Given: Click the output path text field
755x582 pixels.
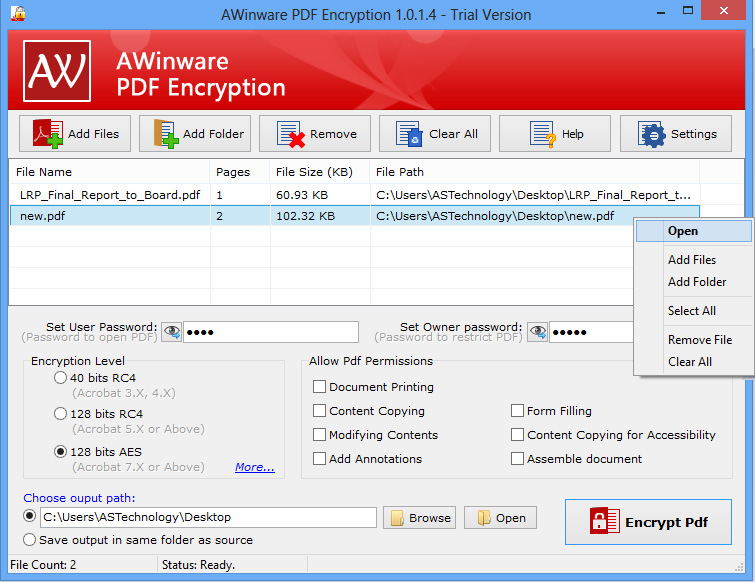Looking at the screenshot, I should point(208,517).
